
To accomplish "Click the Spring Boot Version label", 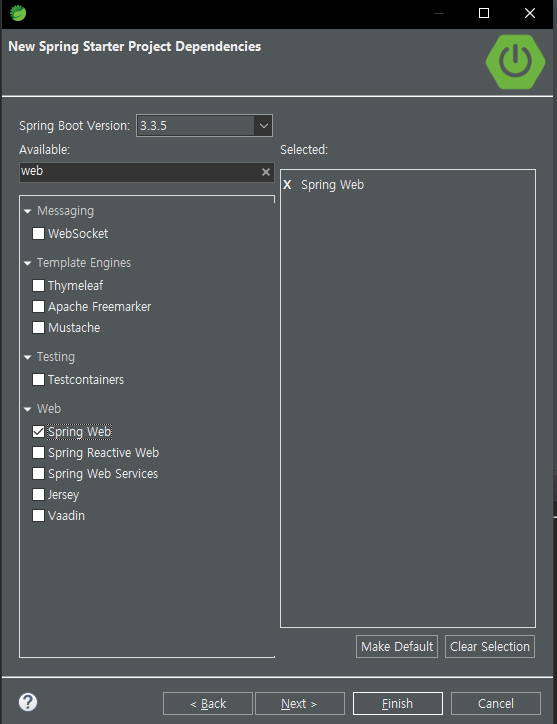I will tap(74, 126).
